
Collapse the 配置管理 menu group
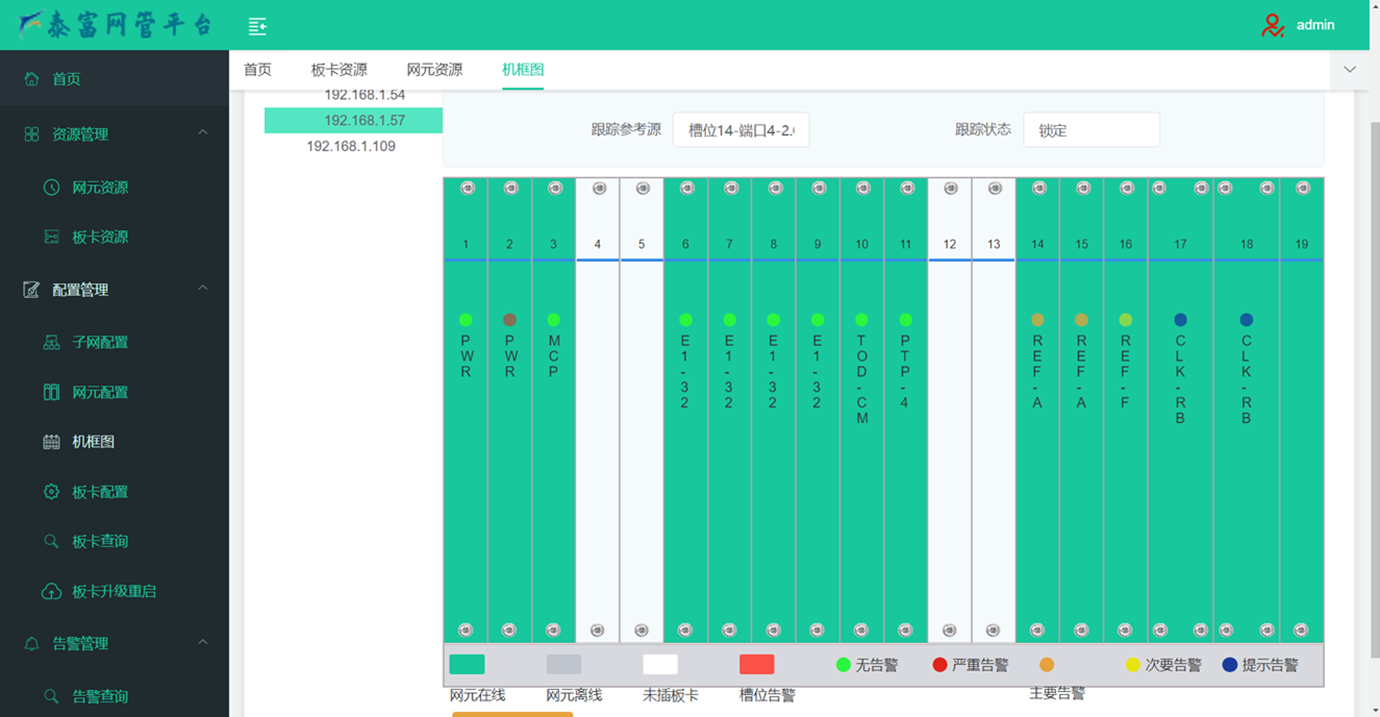[203, 289]
